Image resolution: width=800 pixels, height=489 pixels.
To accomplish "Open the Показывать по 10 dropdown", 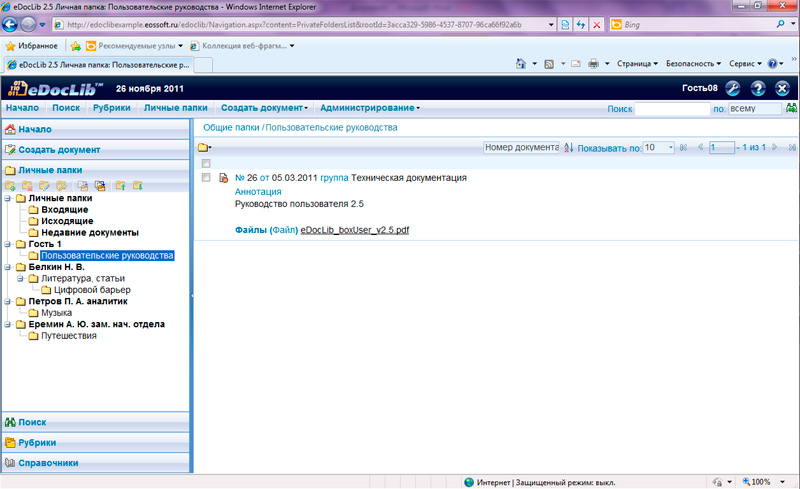I will tap(659, 148).
